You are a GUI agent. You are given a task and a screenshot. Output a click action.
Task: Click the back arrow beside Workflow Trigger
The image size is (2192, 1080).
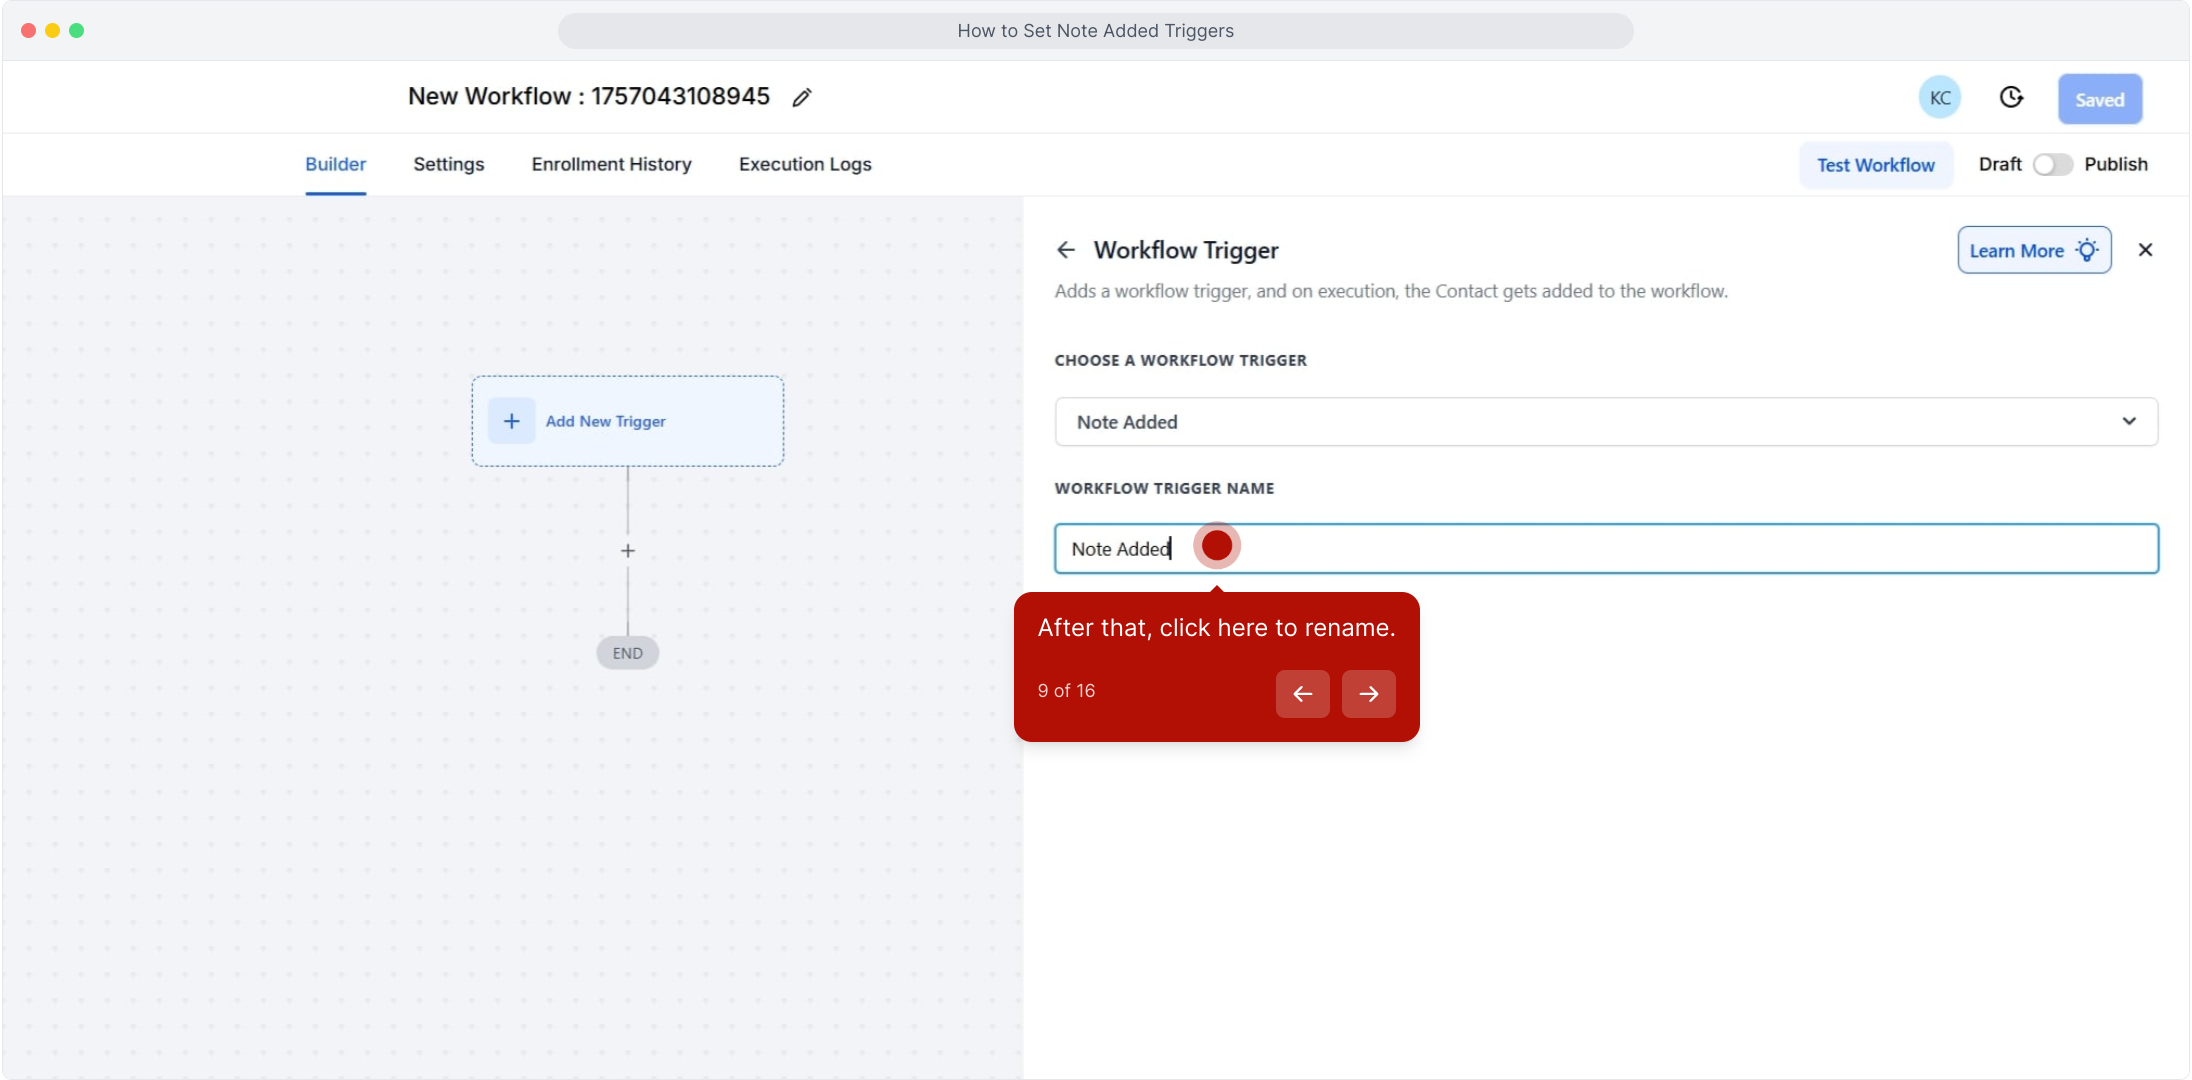[1066, 250]
